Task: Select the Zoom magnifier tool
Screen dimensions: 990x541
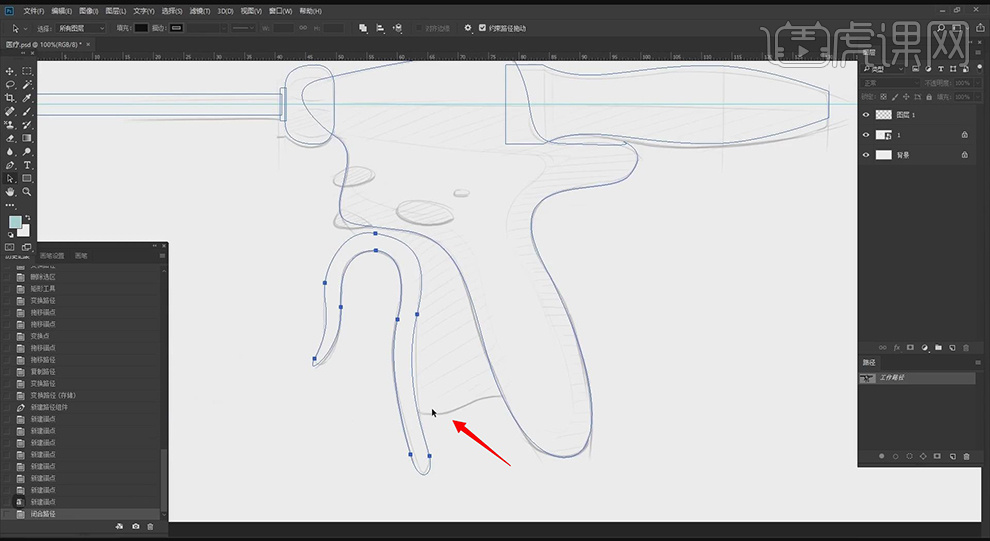Action: (x=27, y=191)
